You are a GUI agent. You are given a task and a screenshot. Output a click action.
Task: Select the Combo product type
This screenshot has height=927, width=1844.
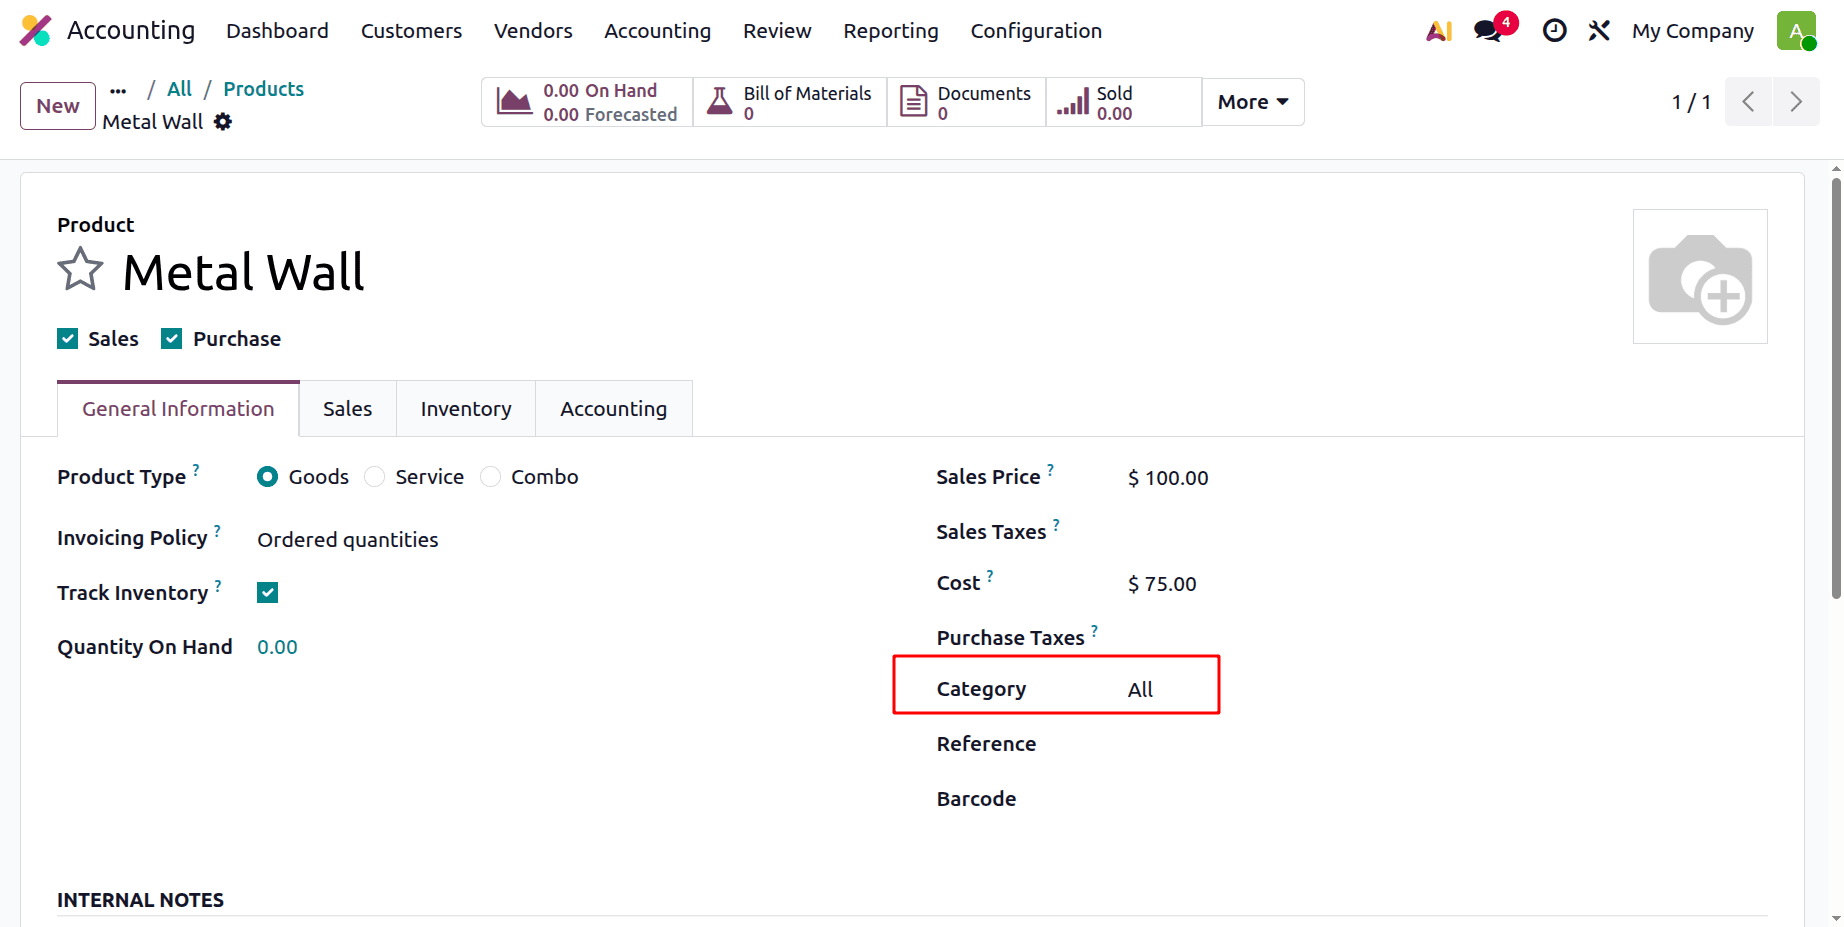491,477
